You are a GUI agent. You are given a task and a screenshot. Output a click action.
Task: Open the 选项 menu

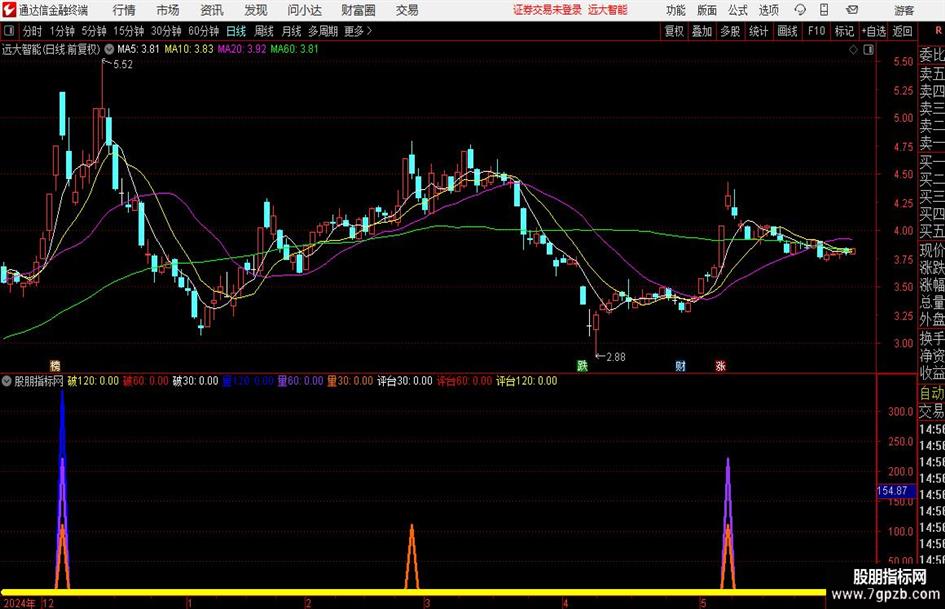pos(768,10)
